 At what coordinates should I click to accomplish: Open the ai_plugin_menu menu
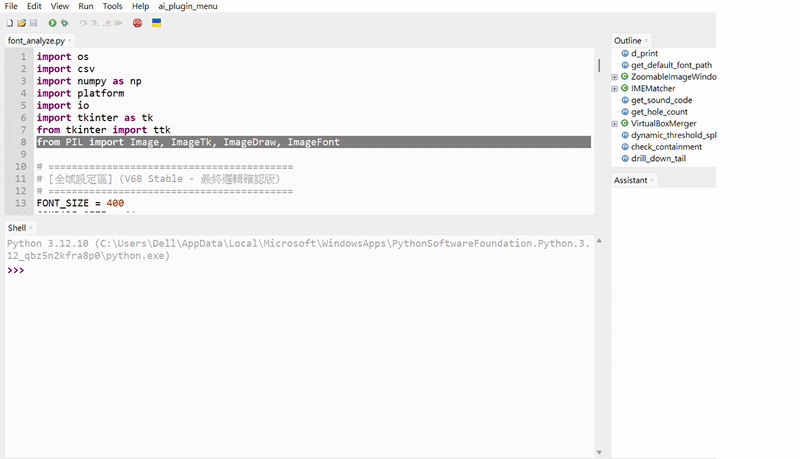coord(188,6)
